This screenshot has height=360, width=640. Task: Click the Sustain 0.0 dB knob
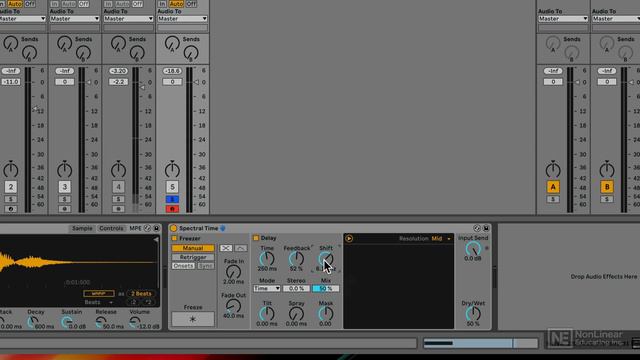(66, 322)
